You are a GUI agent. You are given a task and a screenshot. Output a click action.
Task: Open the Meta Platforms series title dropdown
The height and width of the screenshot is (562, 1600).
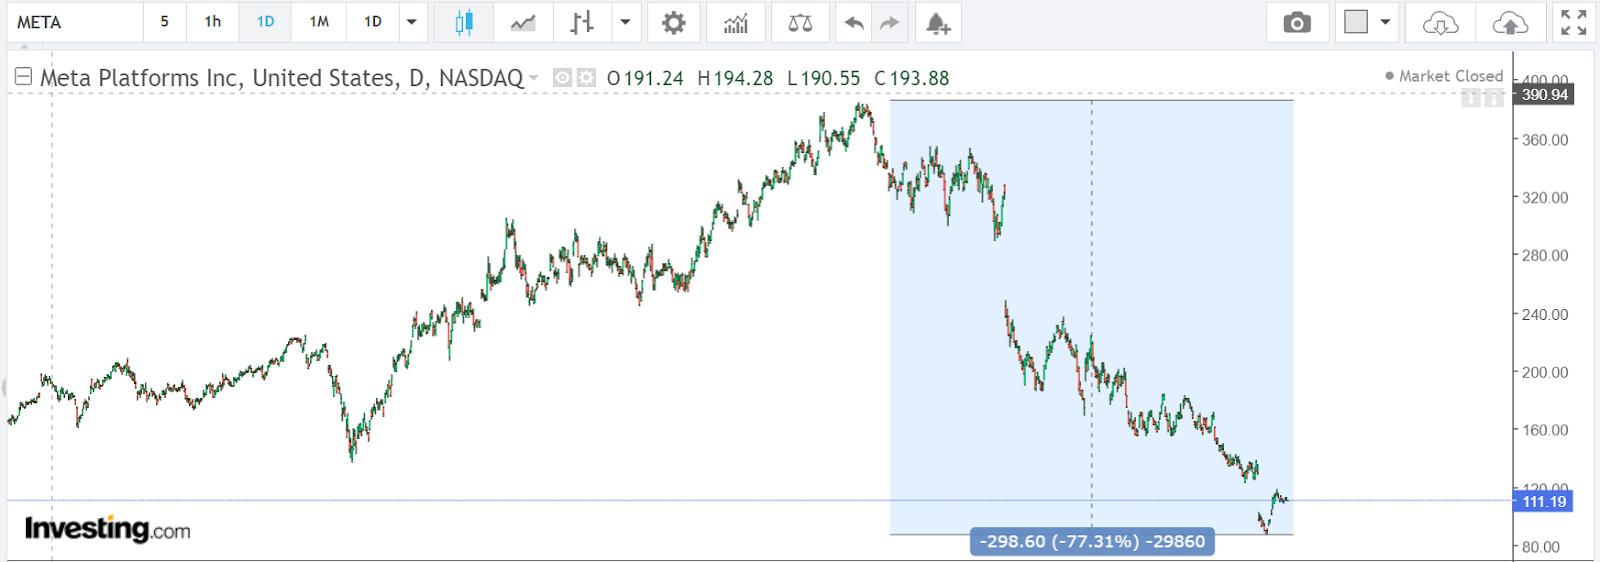point(533,78)
